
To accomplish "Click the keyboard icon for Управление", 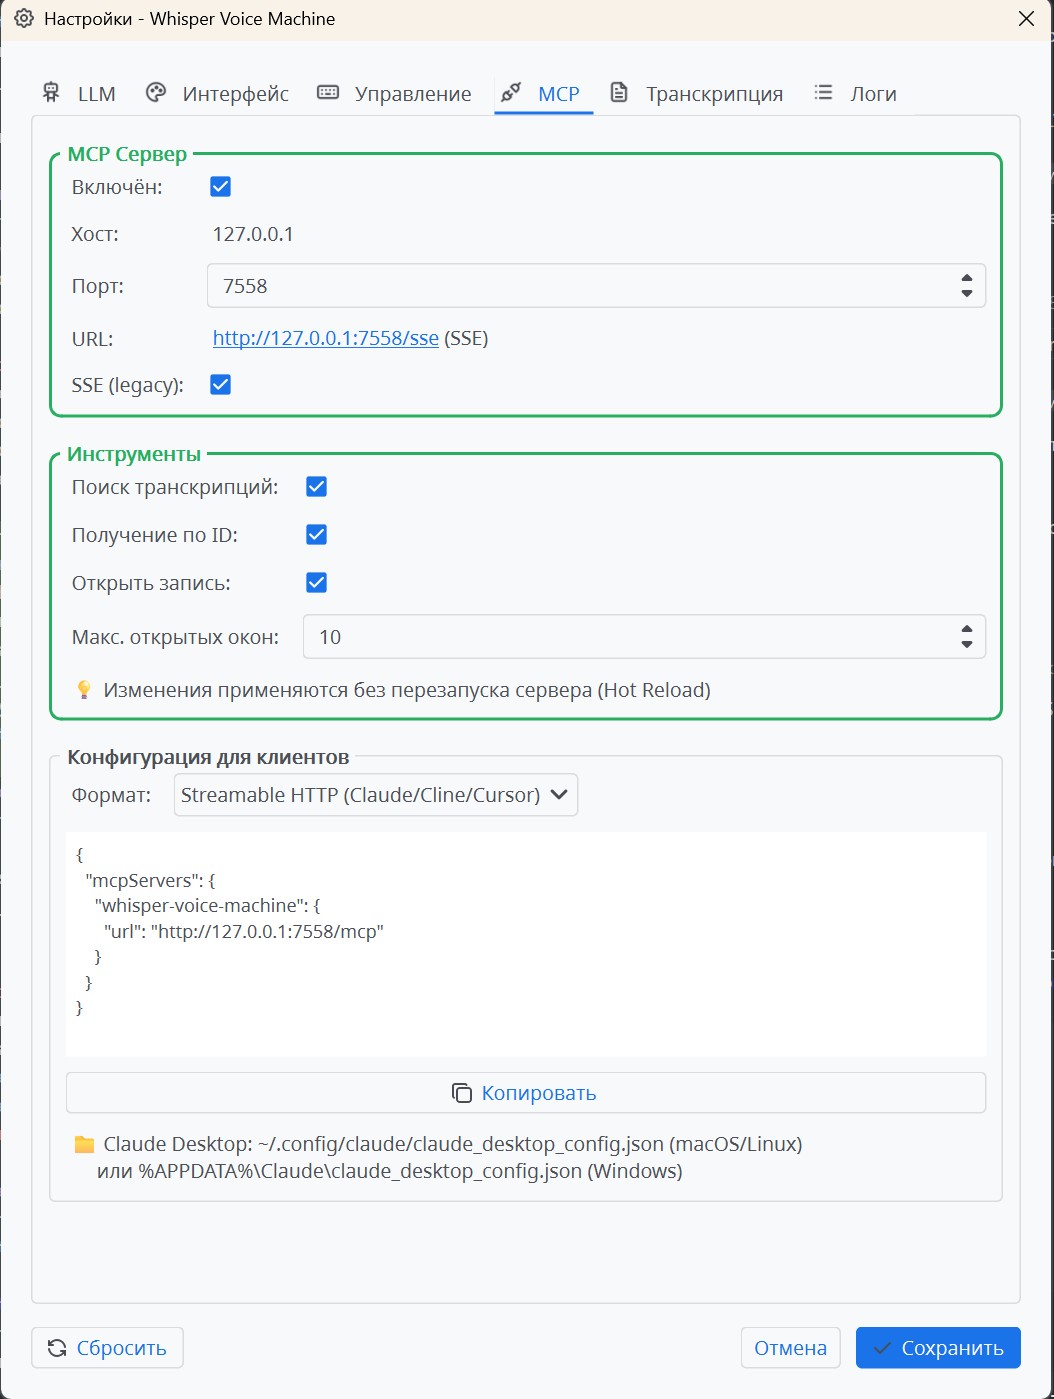I will [328, 93].
